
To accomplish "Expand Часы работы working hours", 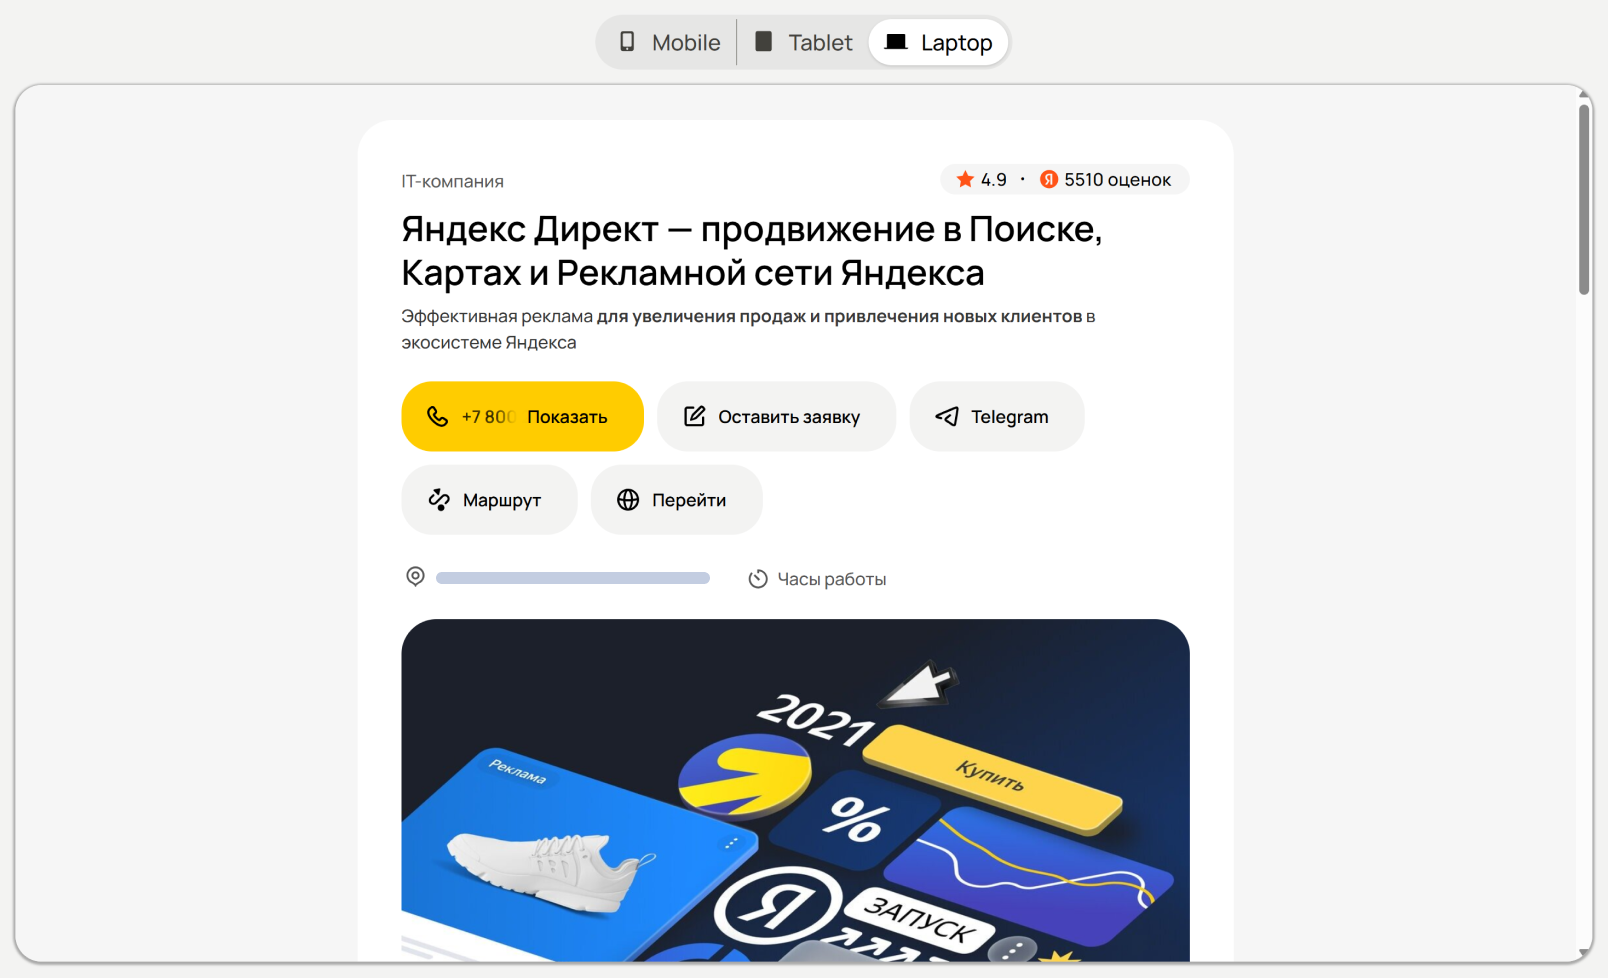I will click(x=817, y=579).
